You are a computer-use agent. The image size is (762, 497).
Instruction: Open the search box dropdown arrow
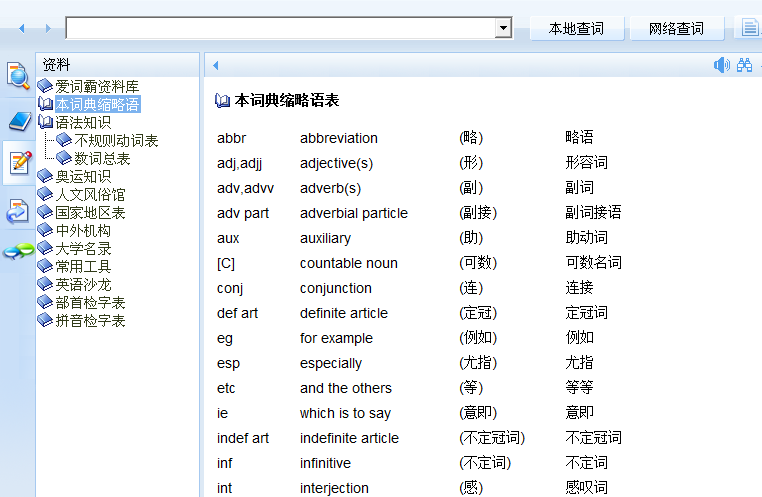(x=503, y=28)
